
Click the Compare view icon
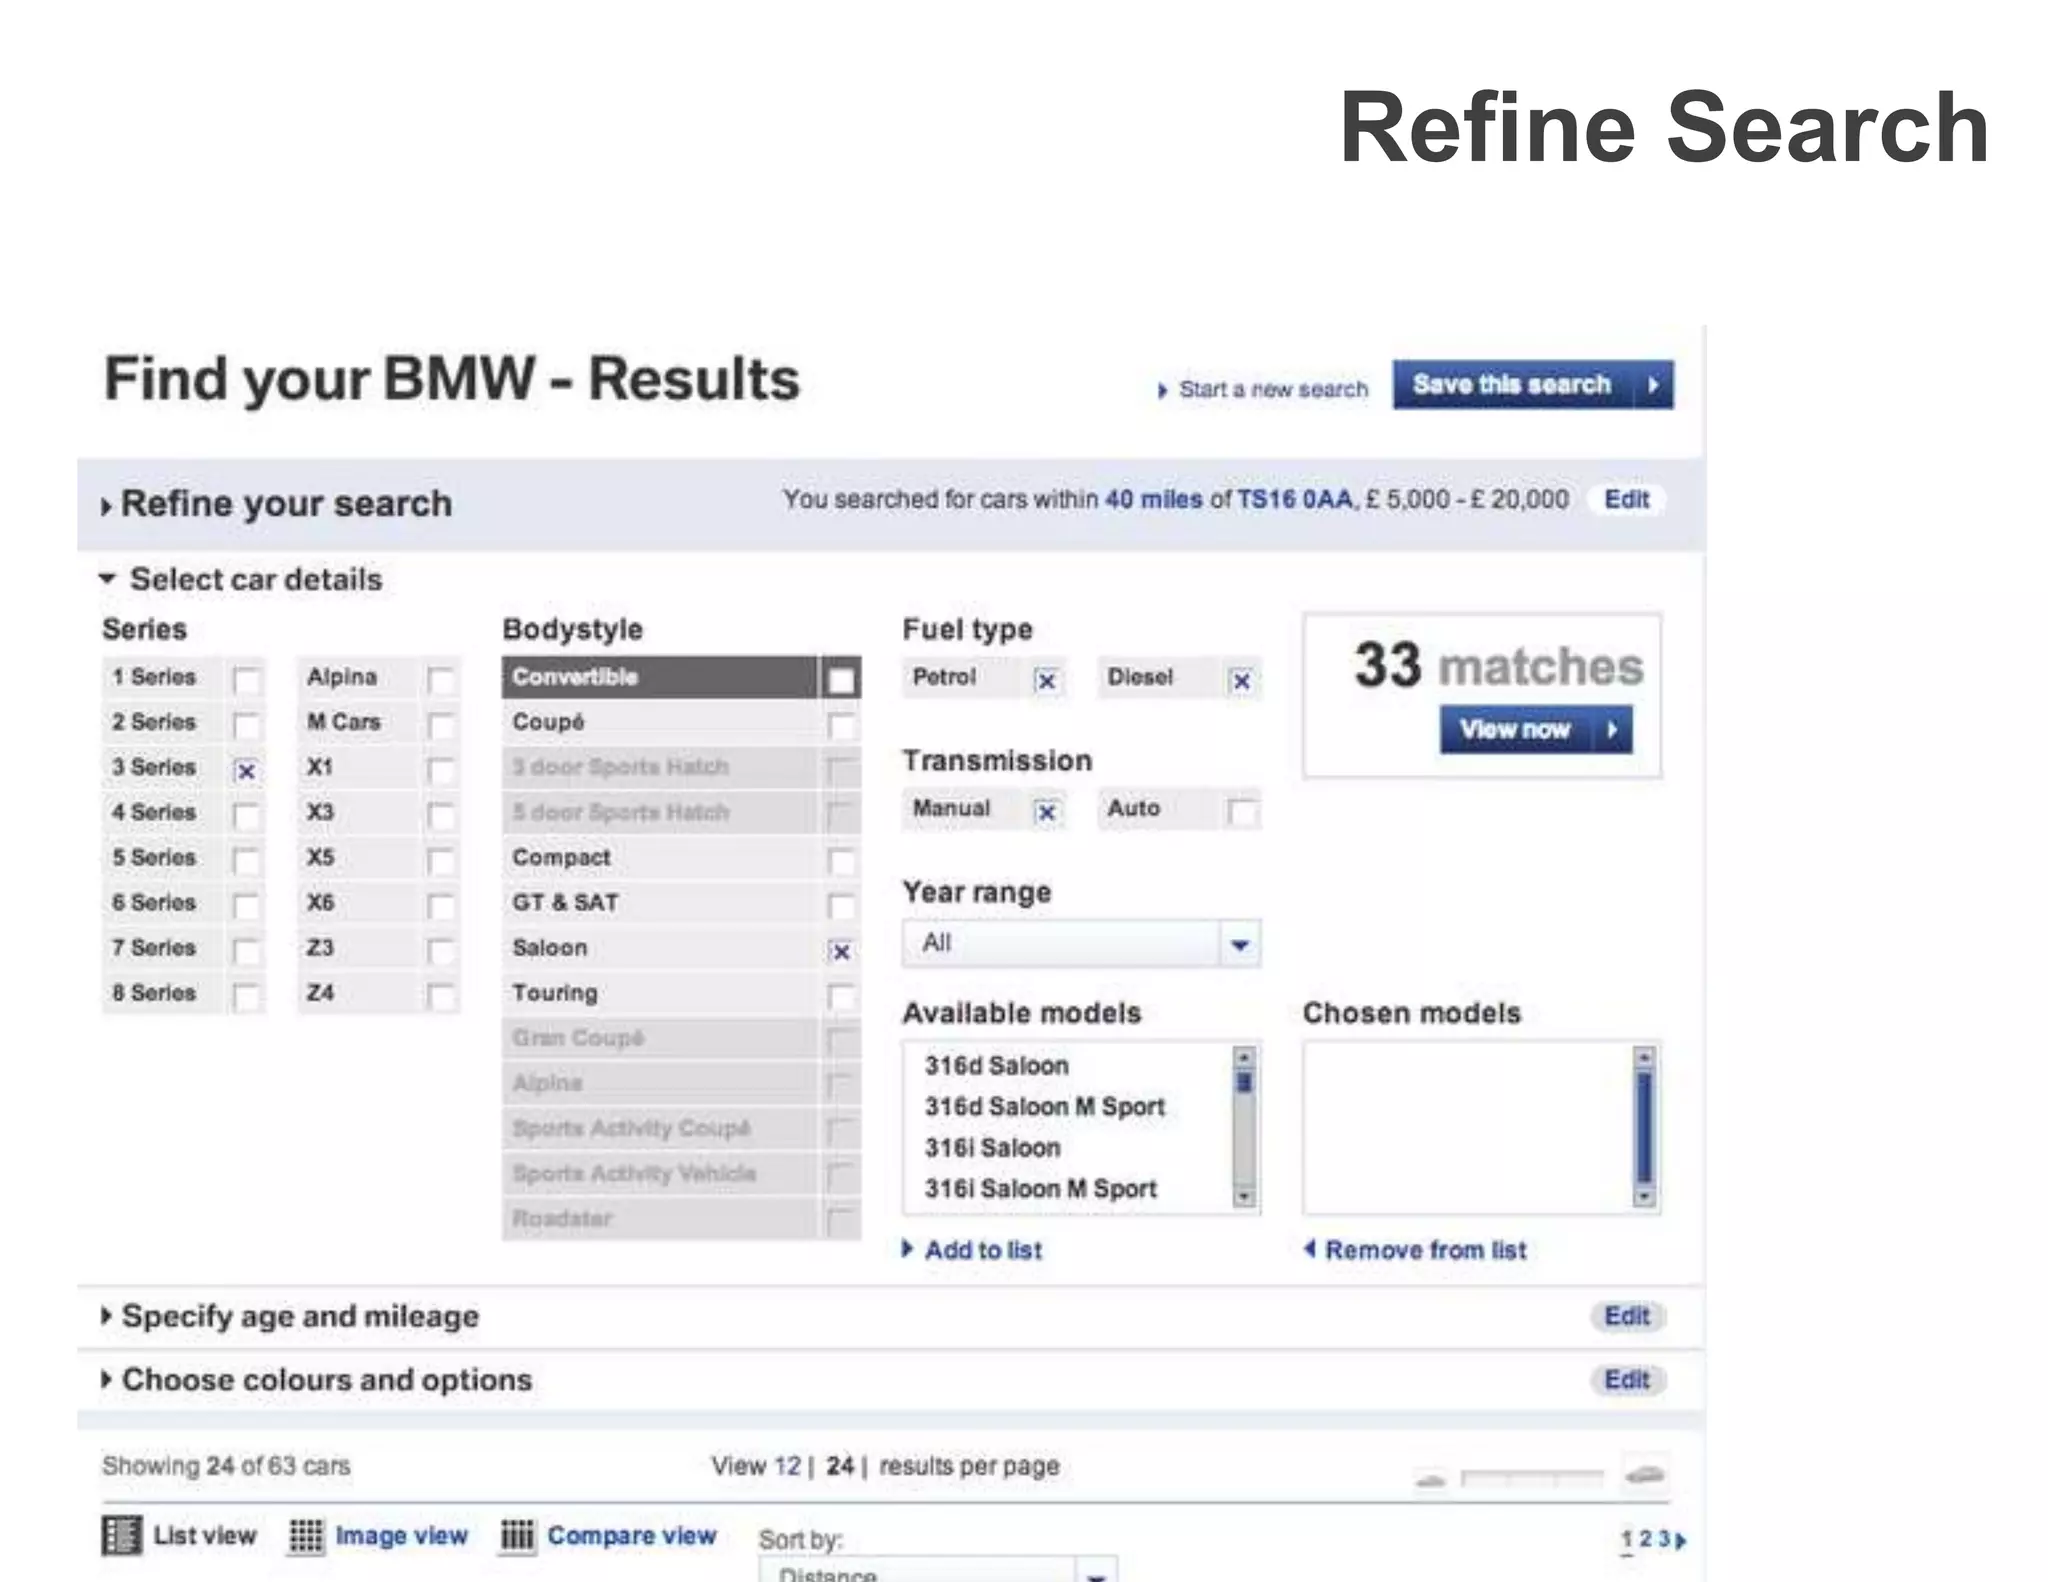[517, 1536]
